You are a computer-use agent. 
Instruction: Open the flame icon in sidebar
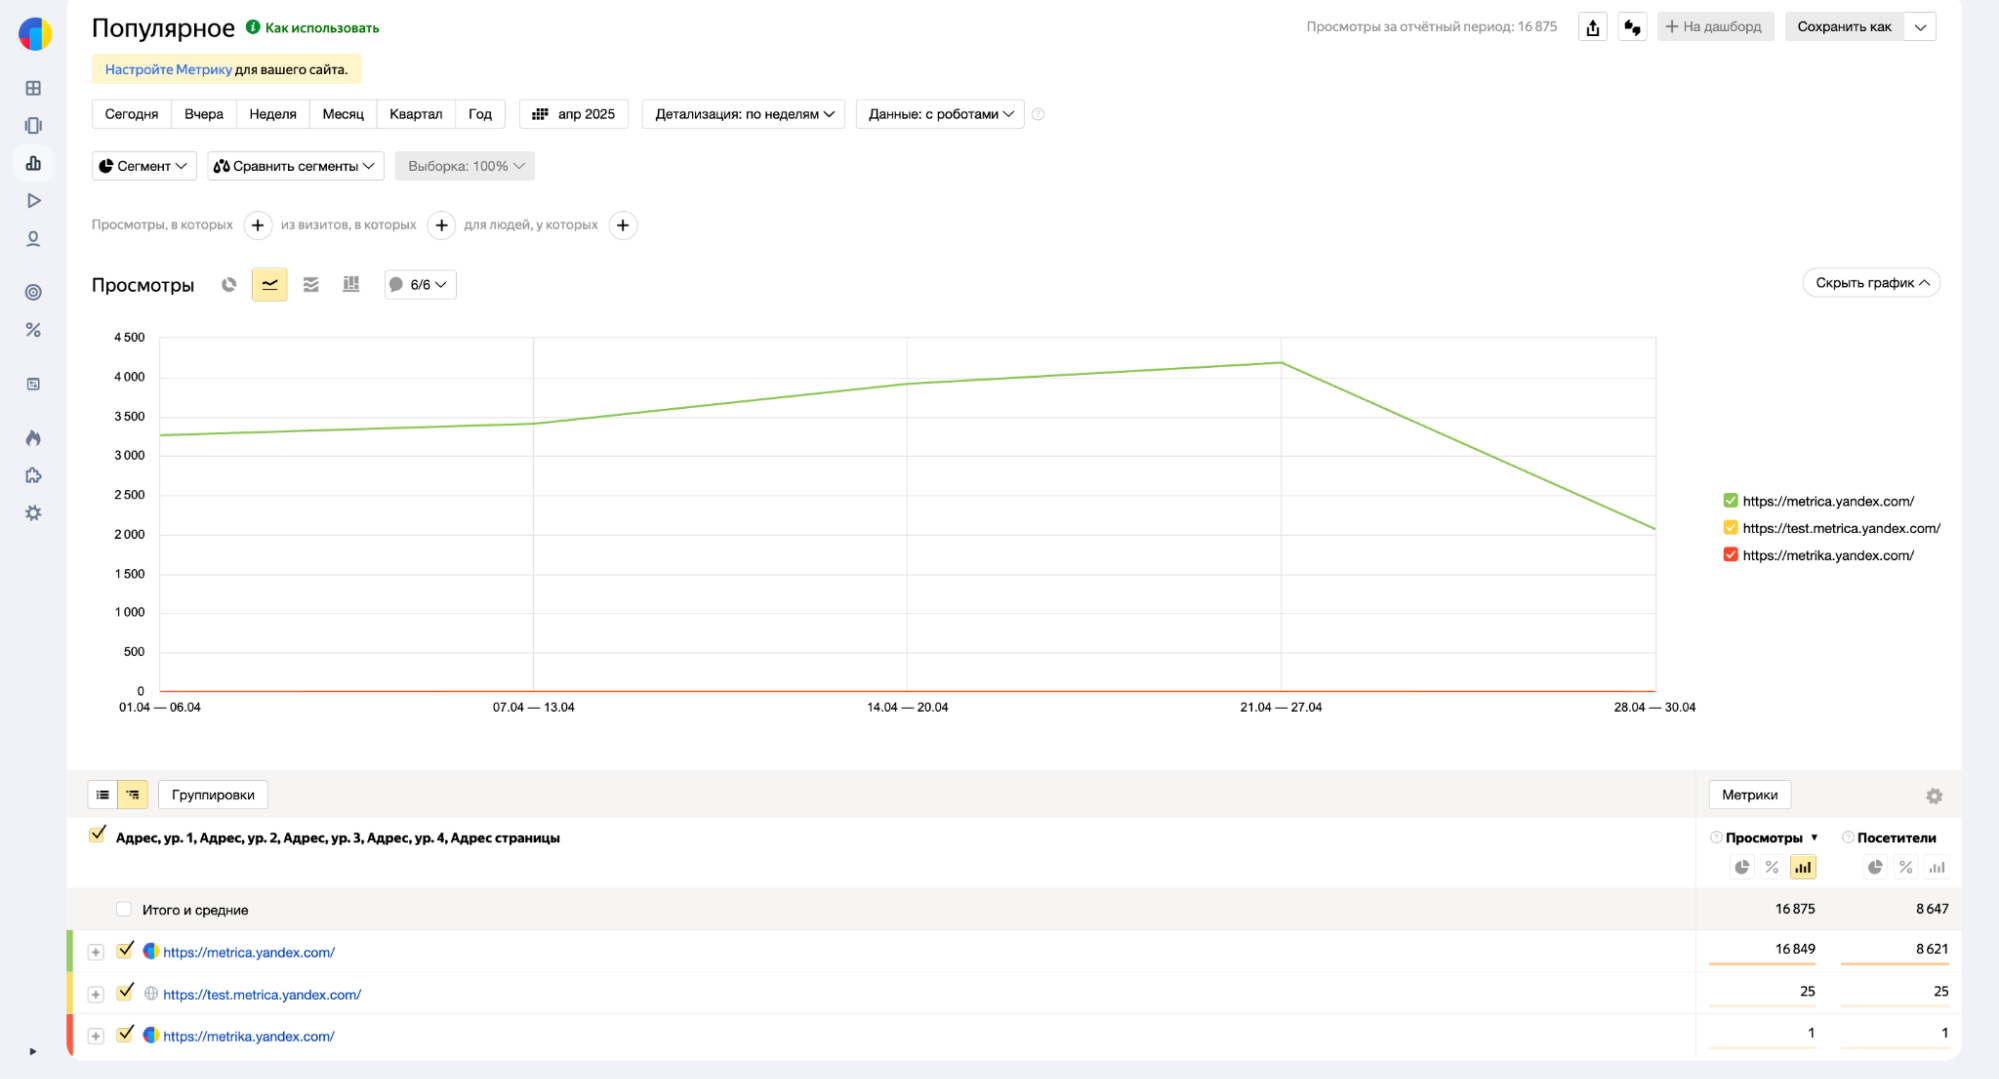(x=33, y=438)
